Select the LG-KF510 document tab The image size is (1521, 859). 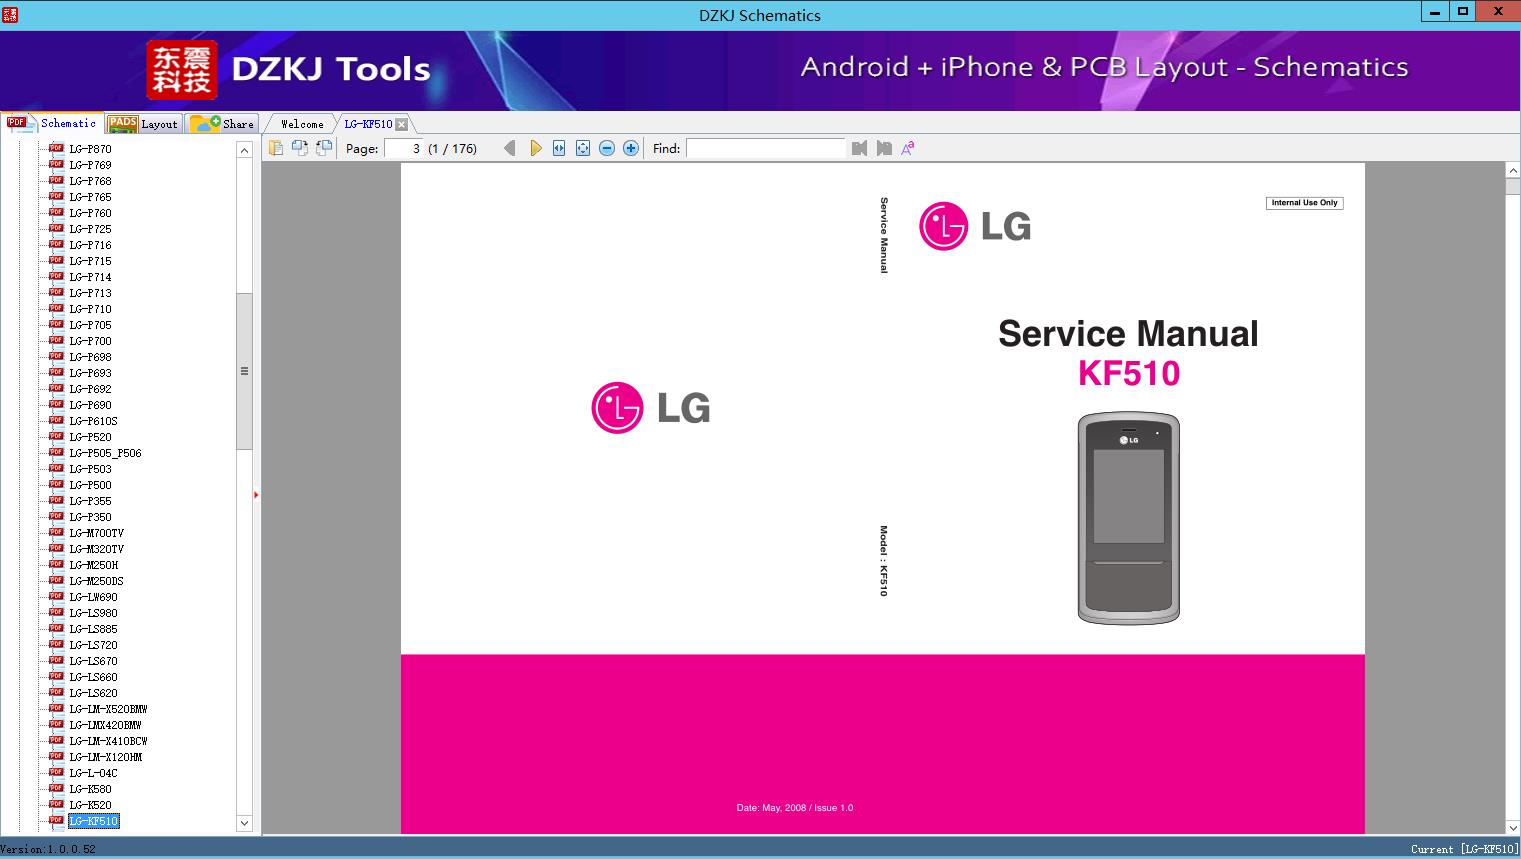click(368, 124)
